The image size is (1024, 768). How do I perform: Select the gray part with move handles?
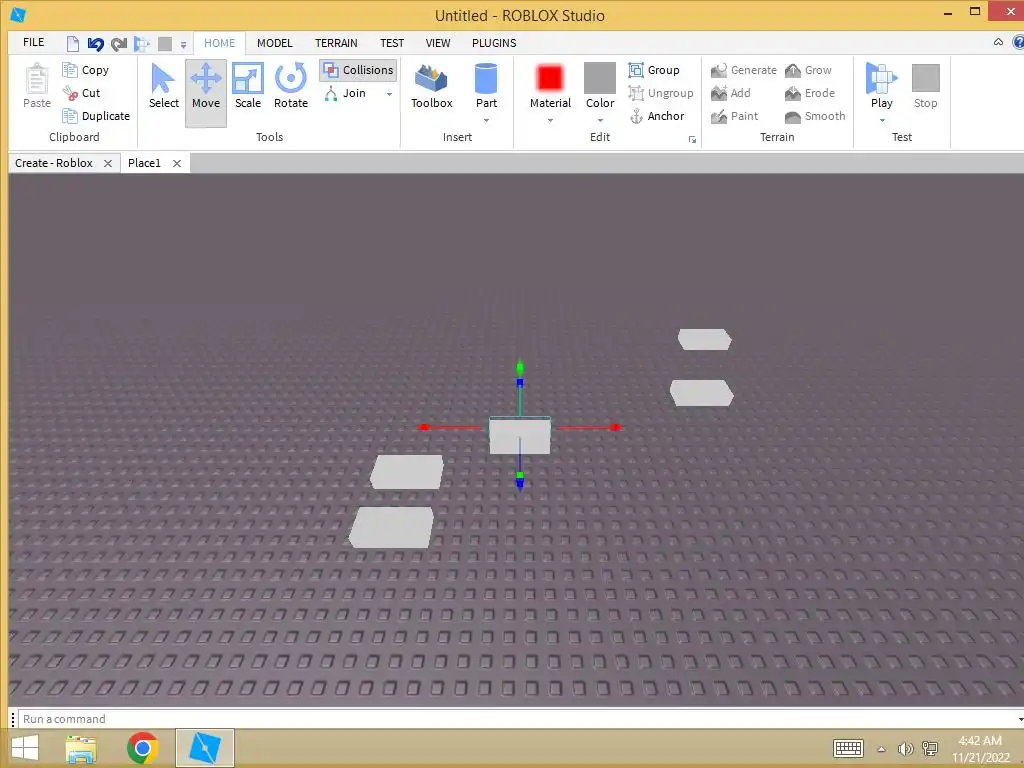[520, 436]
